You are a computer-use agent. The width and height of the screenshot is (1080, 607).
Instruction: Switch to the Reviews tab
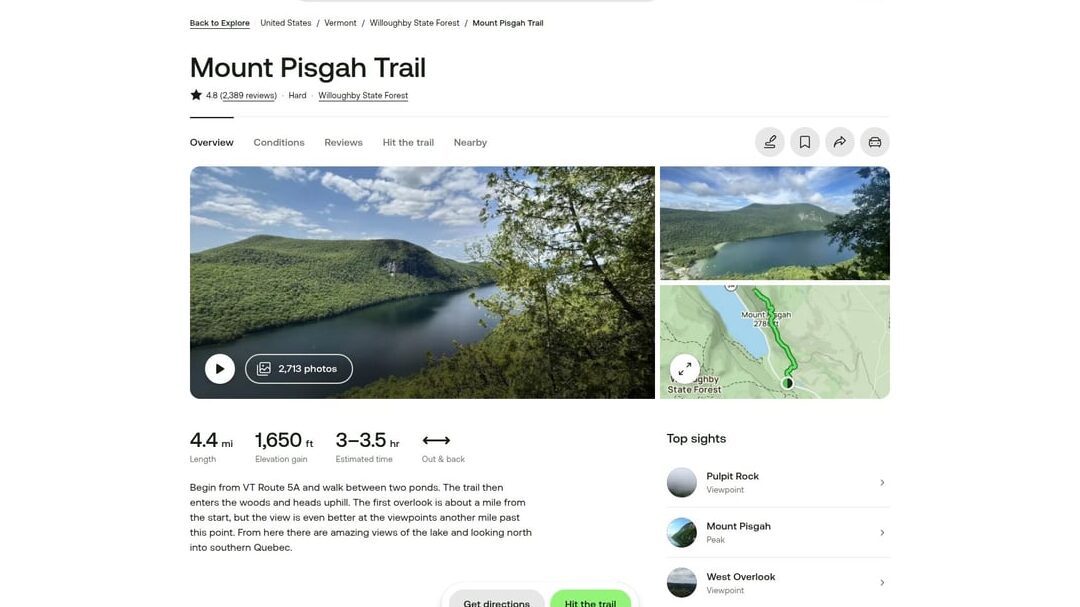click(x=344, y=143)
